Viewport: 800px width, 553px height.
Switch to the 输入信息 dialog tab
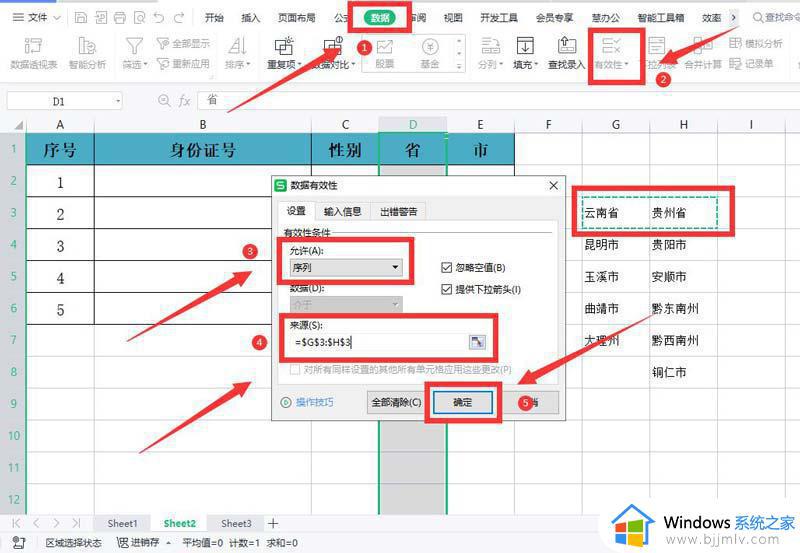point(342,212)
